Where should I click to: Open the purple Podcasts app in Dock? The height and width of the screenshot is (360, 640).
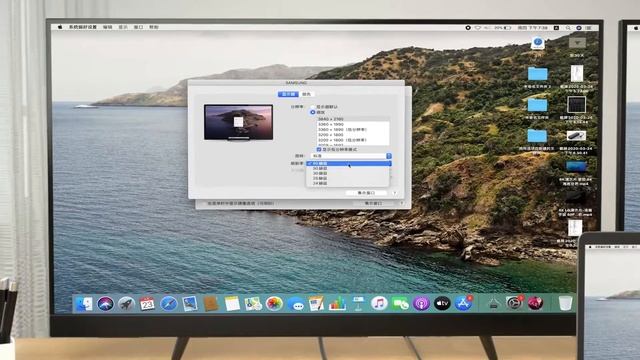point(421,304)
